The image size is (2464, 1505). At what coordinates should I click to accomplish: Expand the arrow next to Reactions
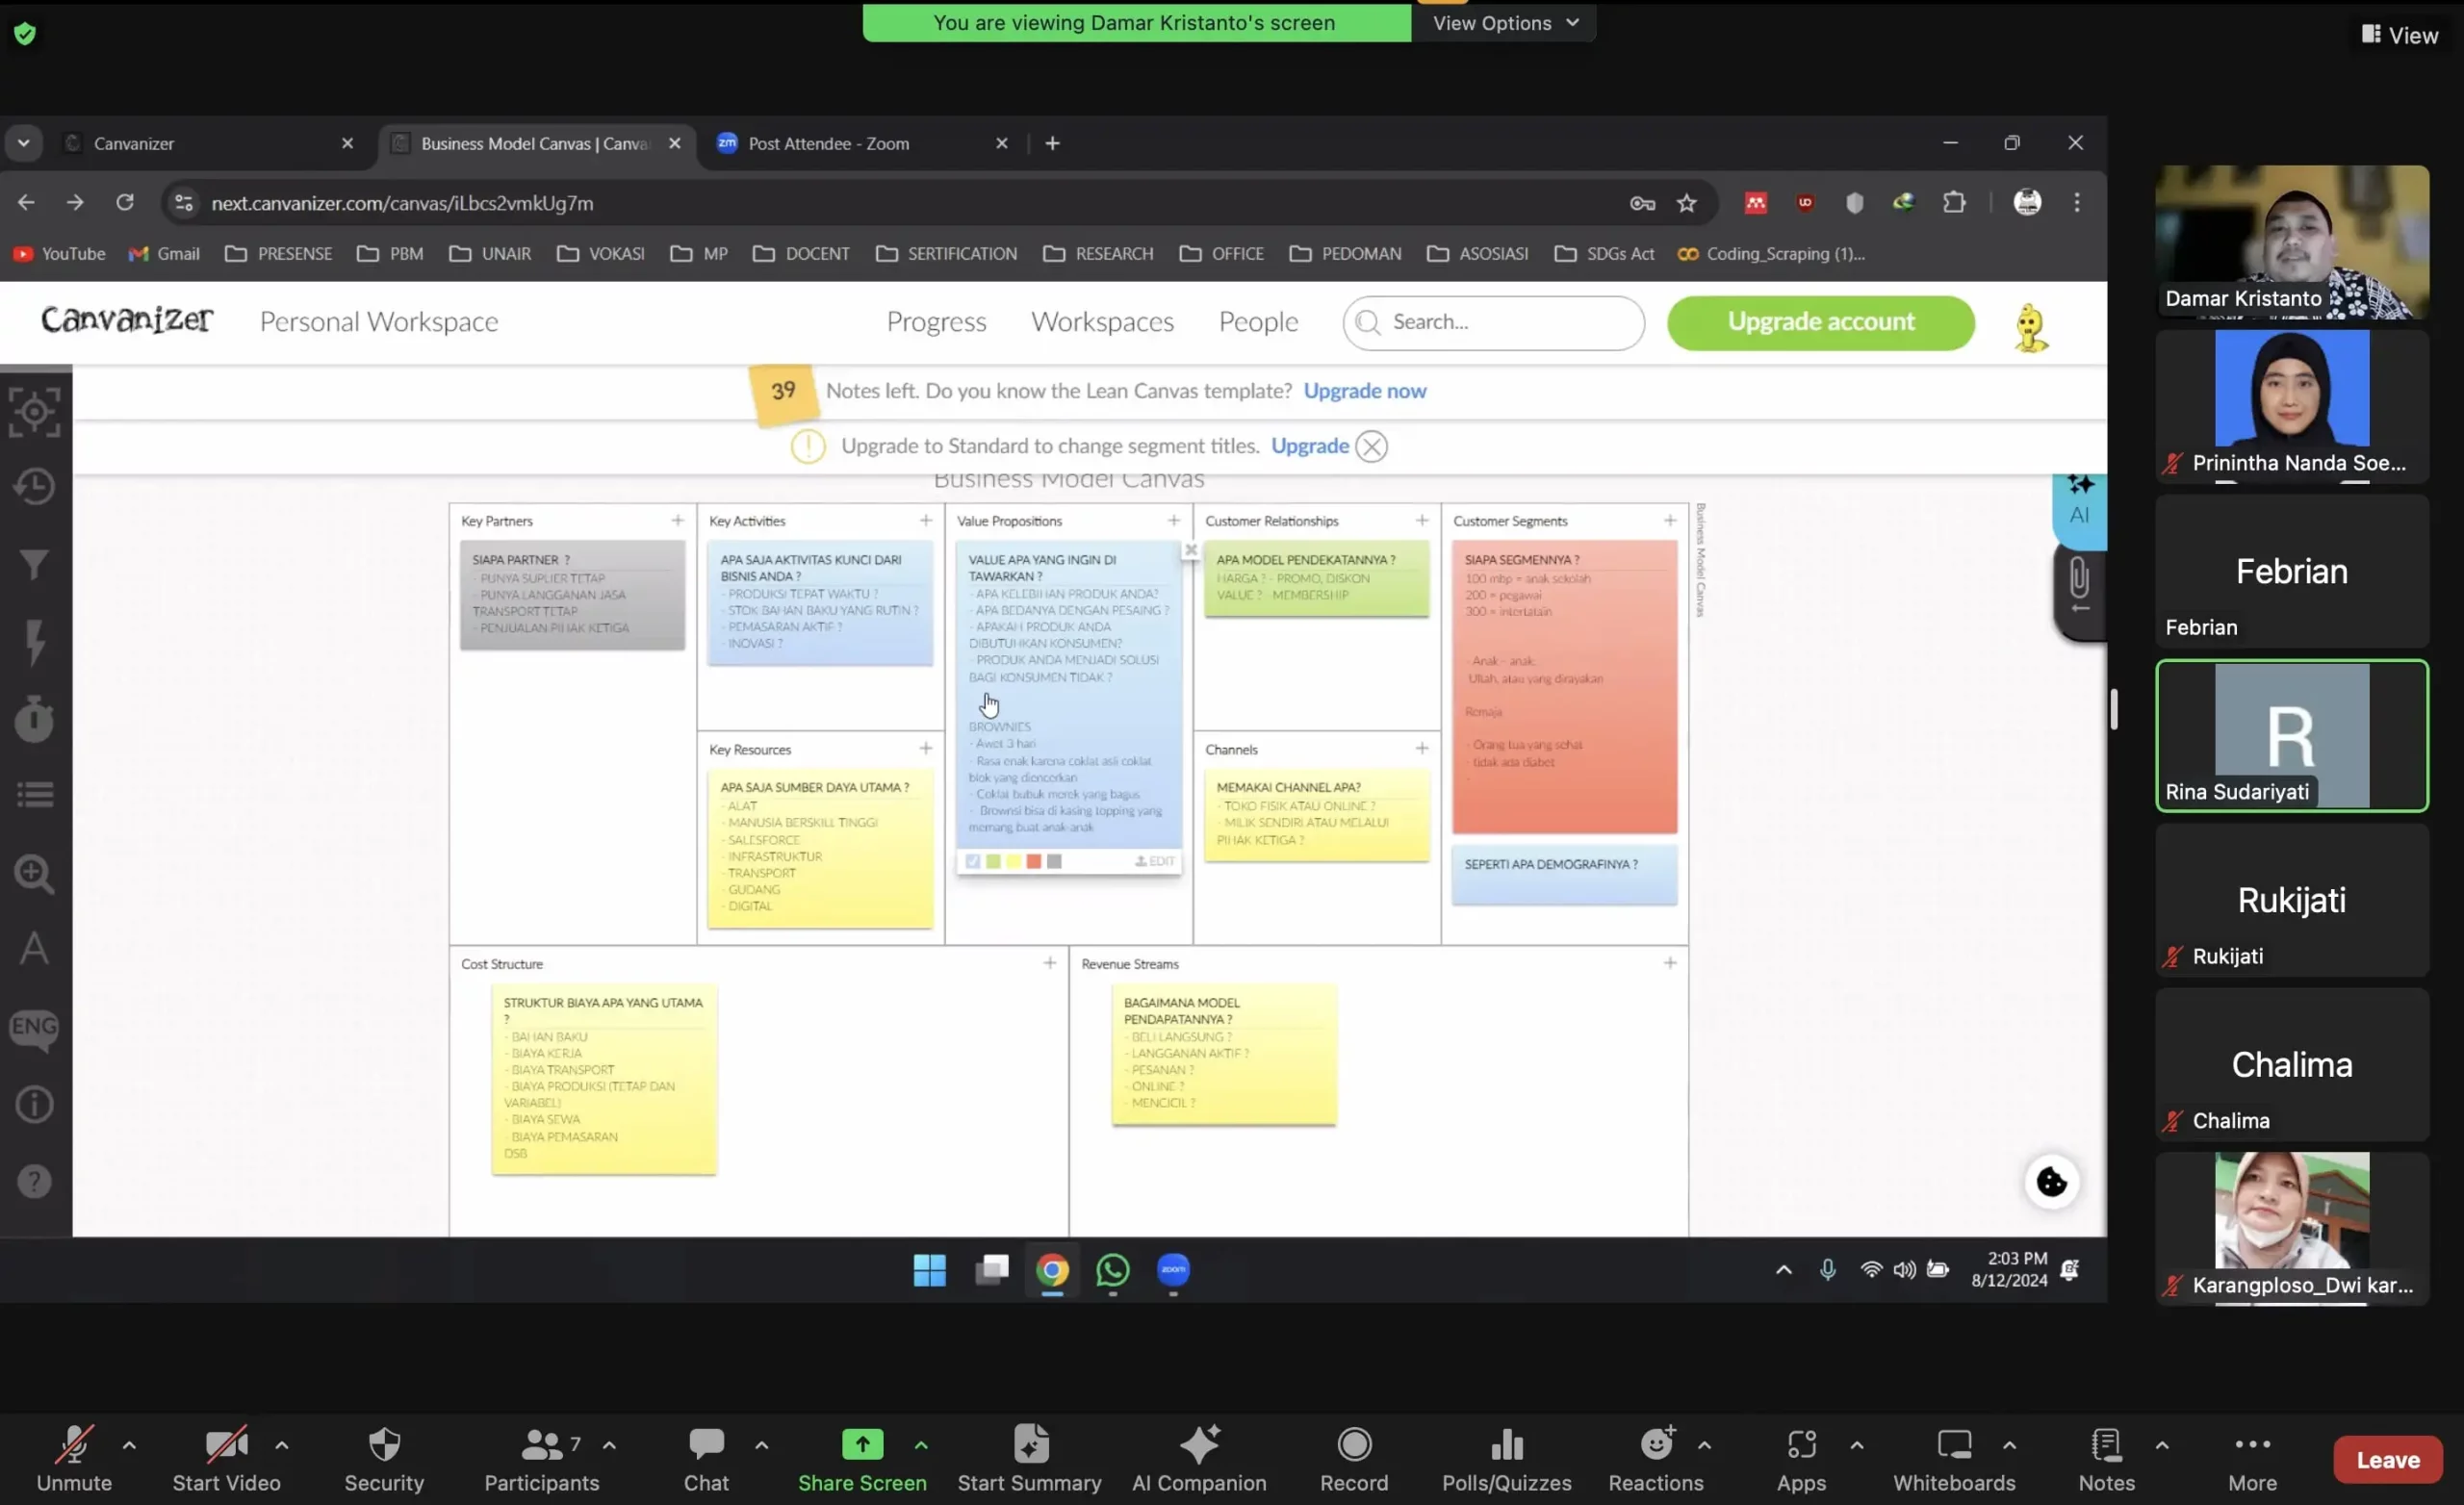[x=1705, y=1445]
